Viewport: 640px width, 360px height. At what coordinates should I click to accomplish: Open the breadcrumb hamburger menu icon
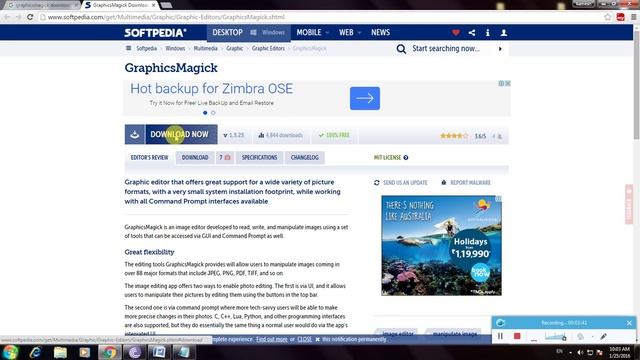pyautogui.click(x=129, y=48)
